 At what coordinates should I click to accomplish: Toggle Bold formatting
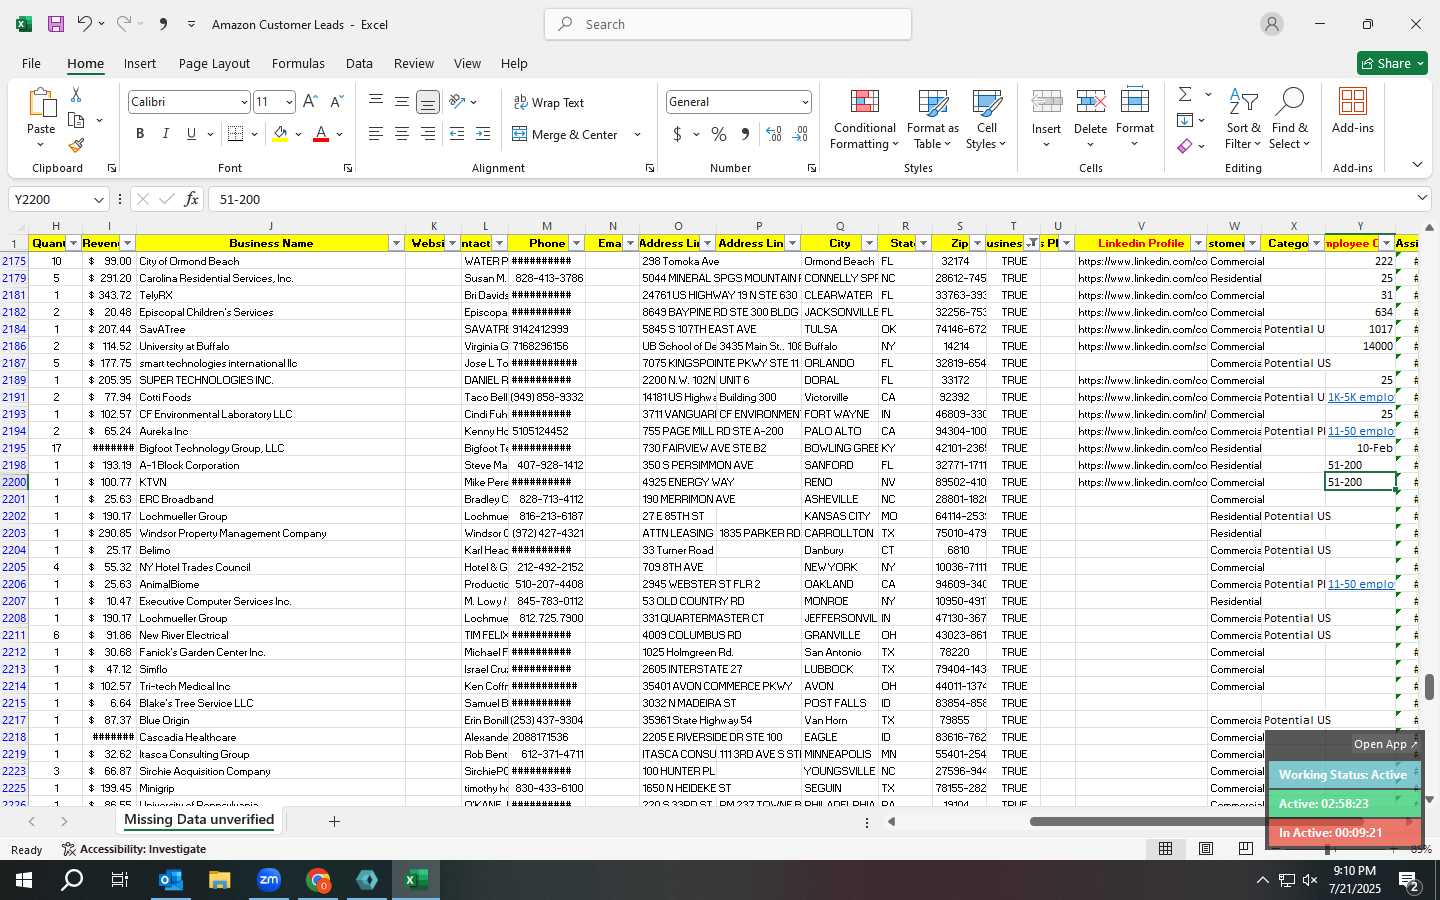[140, 134]
